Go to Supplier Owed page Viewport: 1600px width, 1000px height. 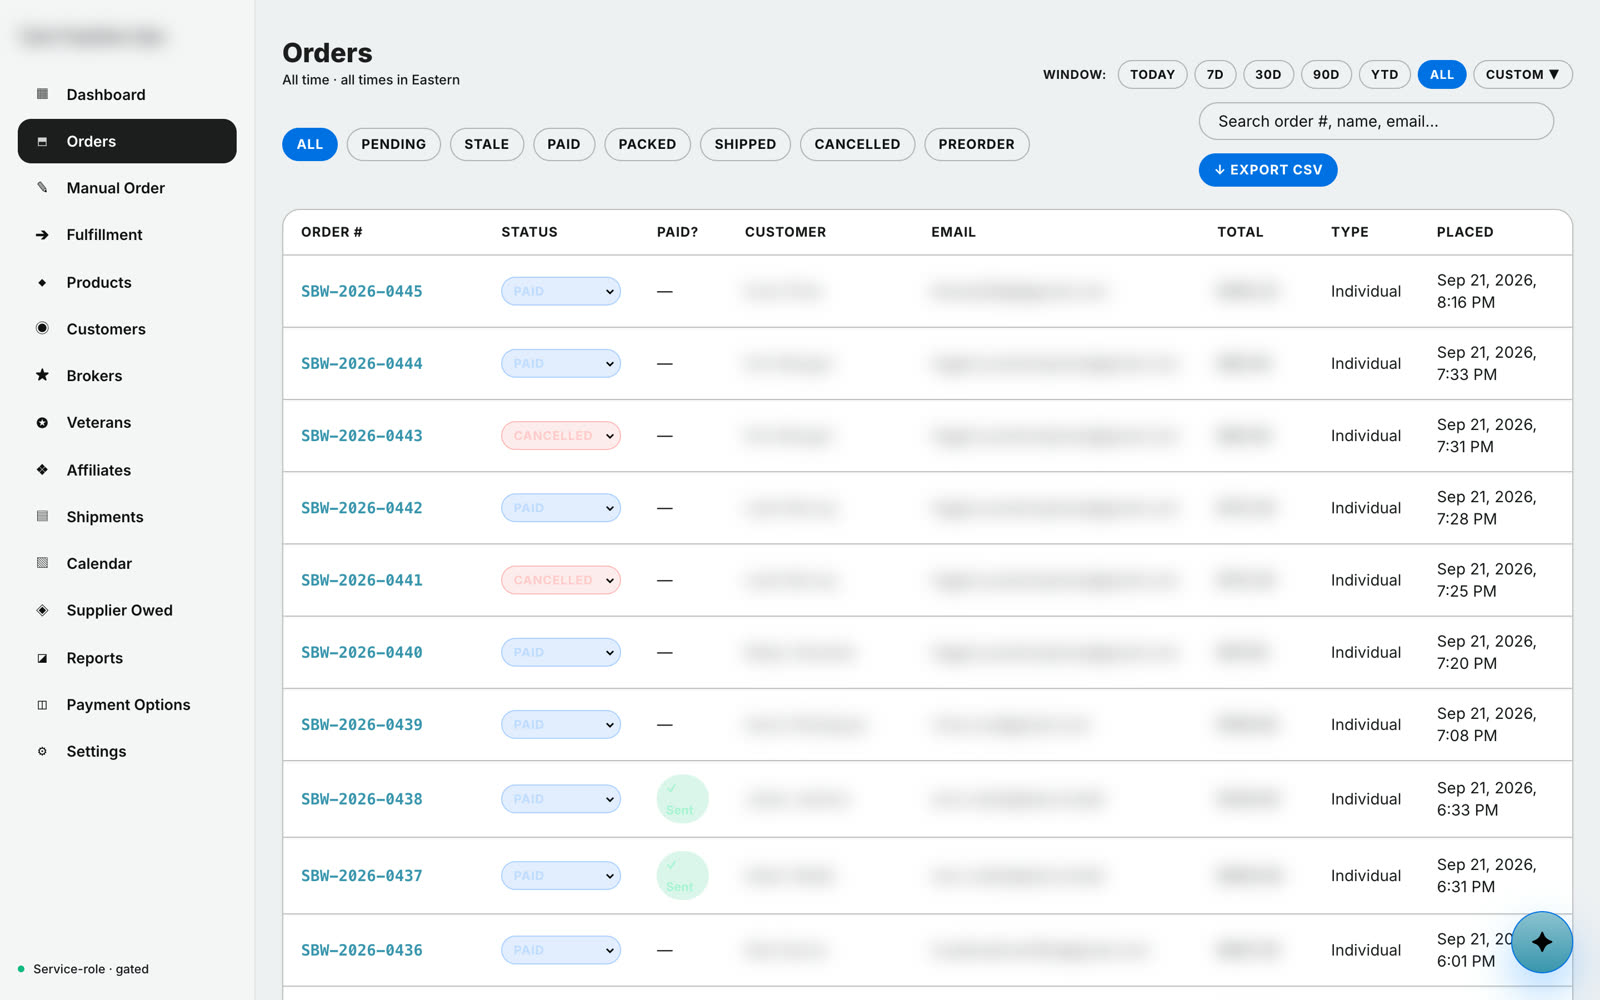[127, 610]
